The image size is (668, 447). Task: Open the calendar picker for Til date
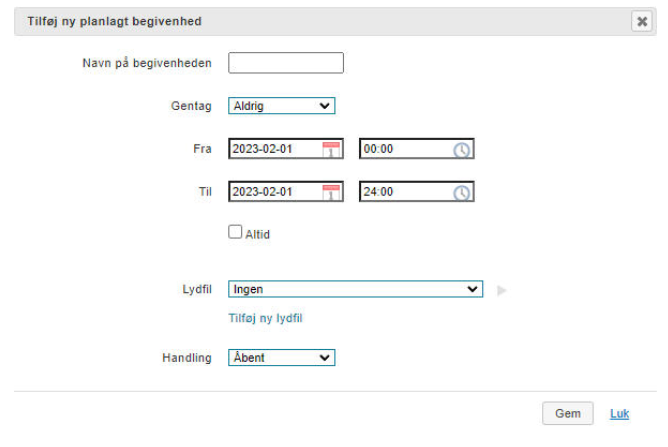[x=331, y=193]
